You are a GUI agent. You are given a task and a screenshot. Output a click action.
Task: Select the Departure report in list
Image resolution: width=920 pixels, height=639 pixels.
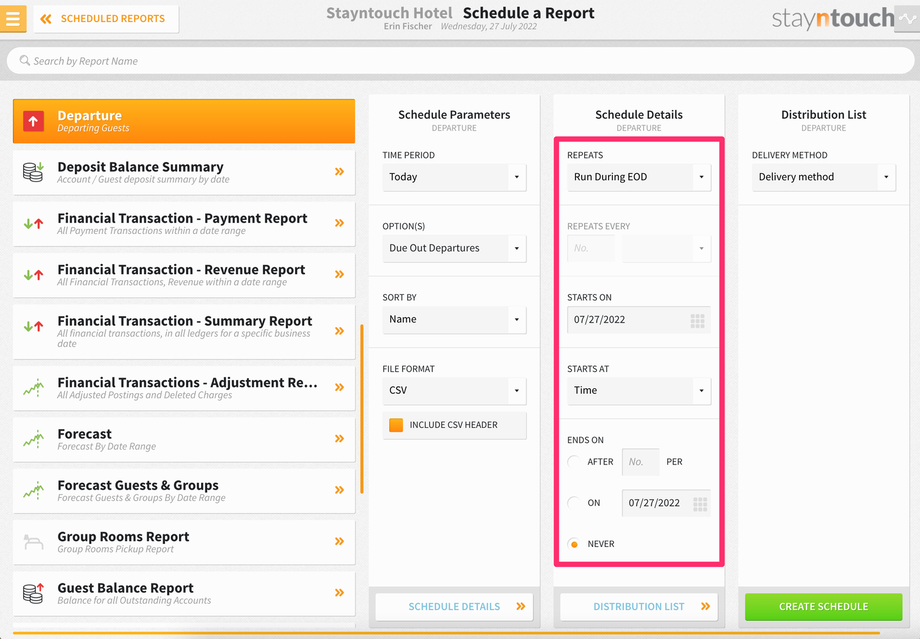coord(184,121)
